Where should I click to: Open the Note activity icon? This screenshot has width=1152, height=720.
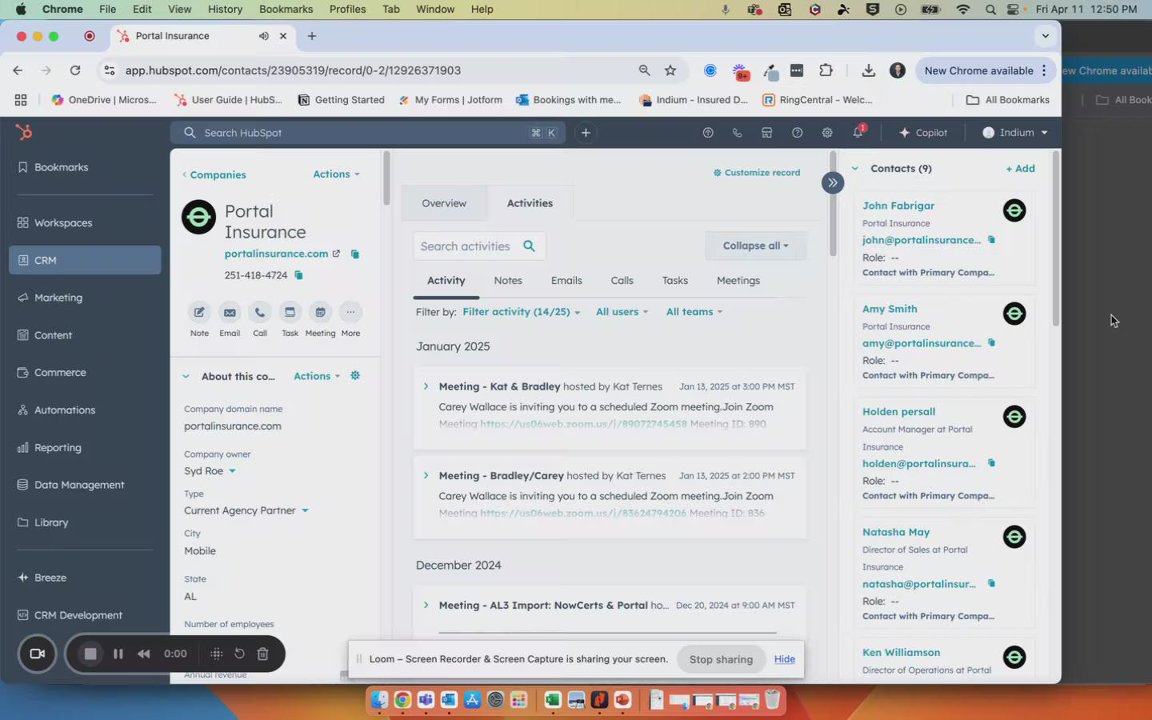pyautogui.click(x=199, y=312)
